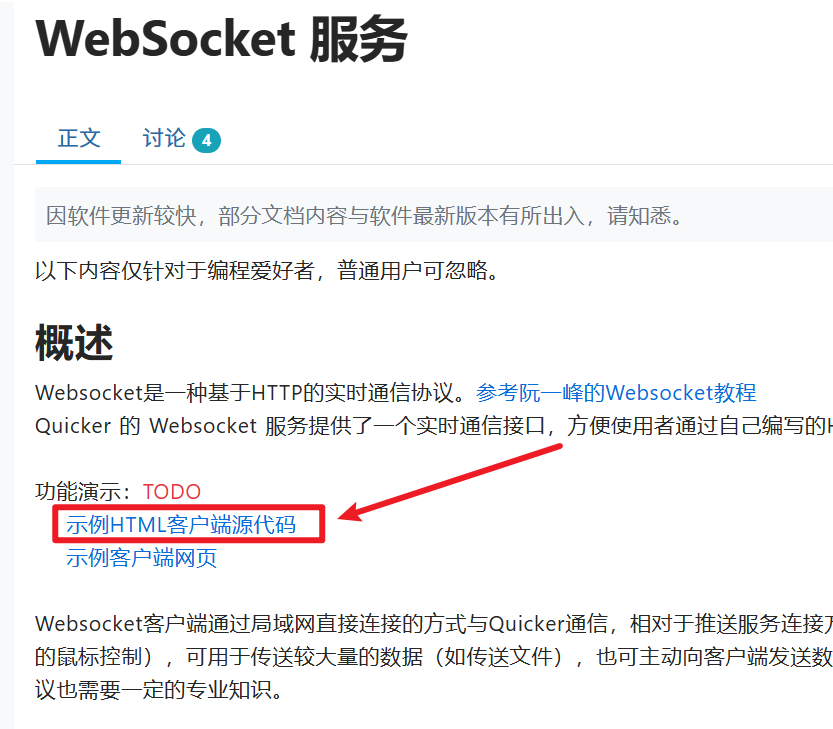Click the line starting Quicker 的 Websocket 服务
The height and width of the screenshot is (729, 833).
pyautogui.click(x=434, y=426)
